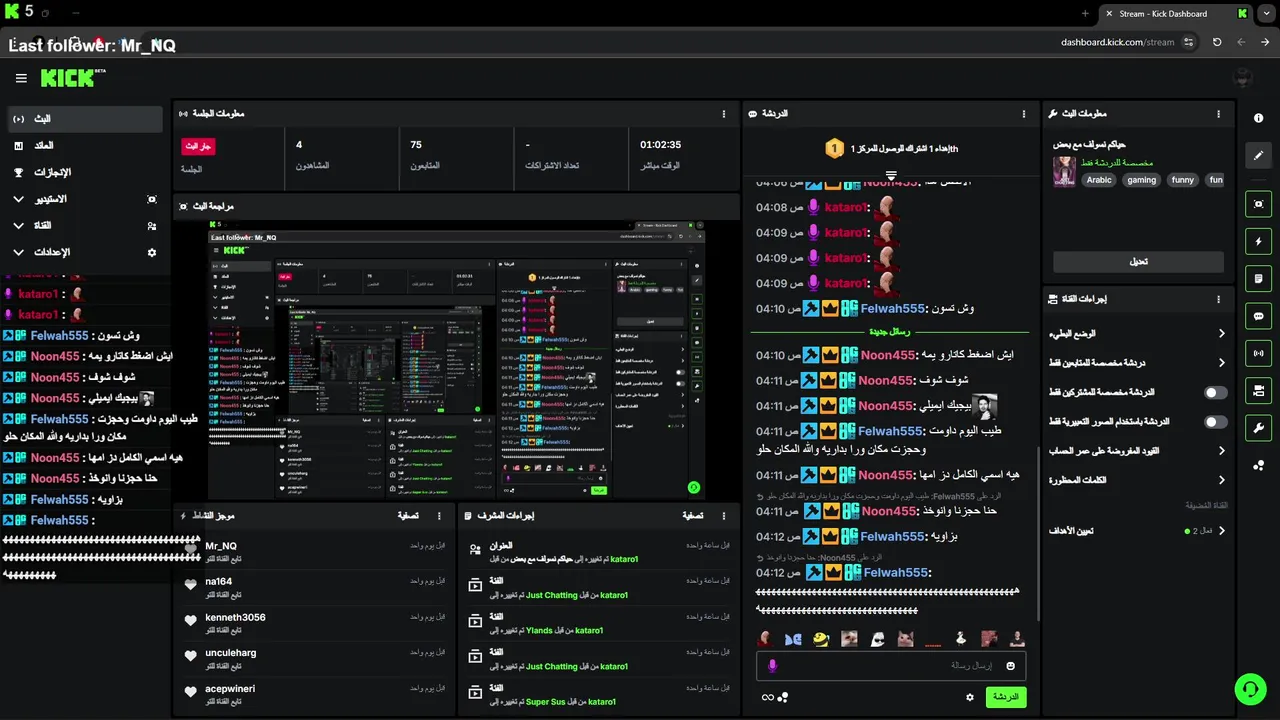Insert the yellow duck emote
Image resolution: width=1280 pixels, height=720 pixels.
pyautogui.click(x=821, y=639)
